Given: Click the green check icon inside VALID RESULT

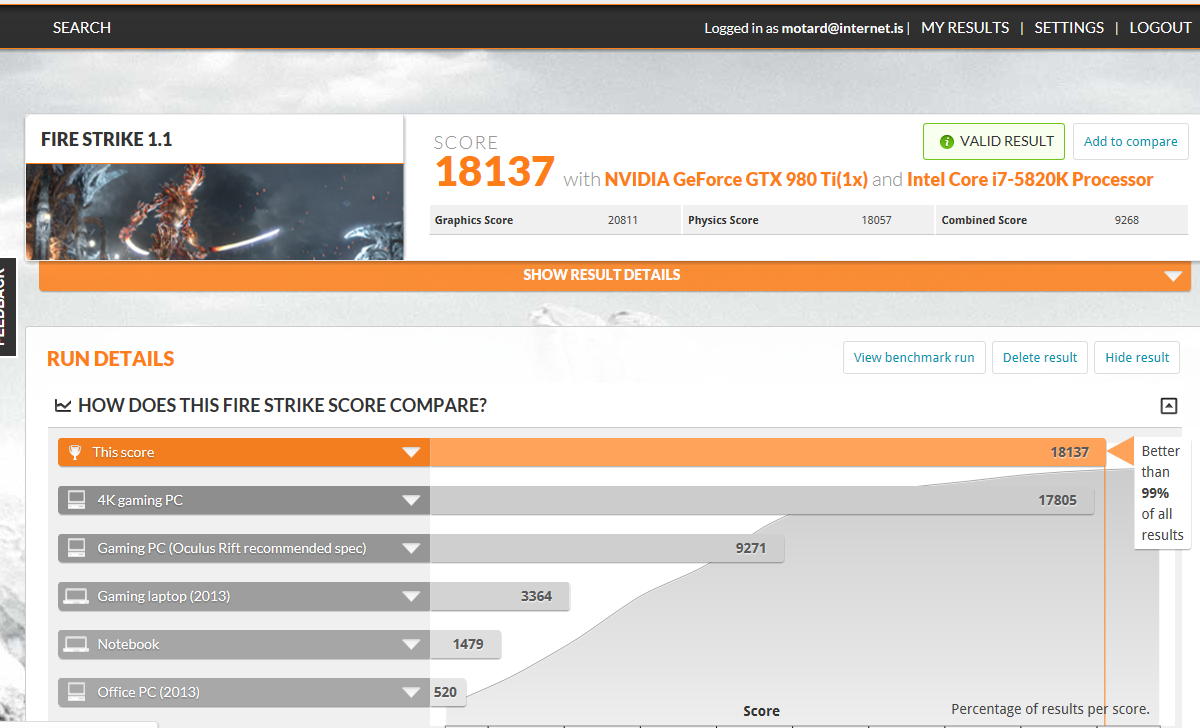Looking at the screenshot, I should 948,141.
